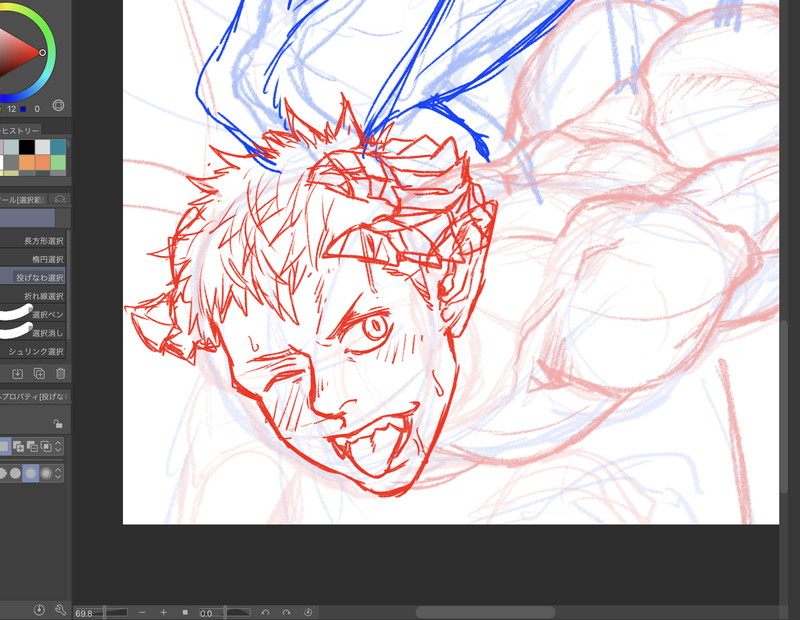Set selection mode to select from selection
The image size is (800, 620).
click(46, 447)
